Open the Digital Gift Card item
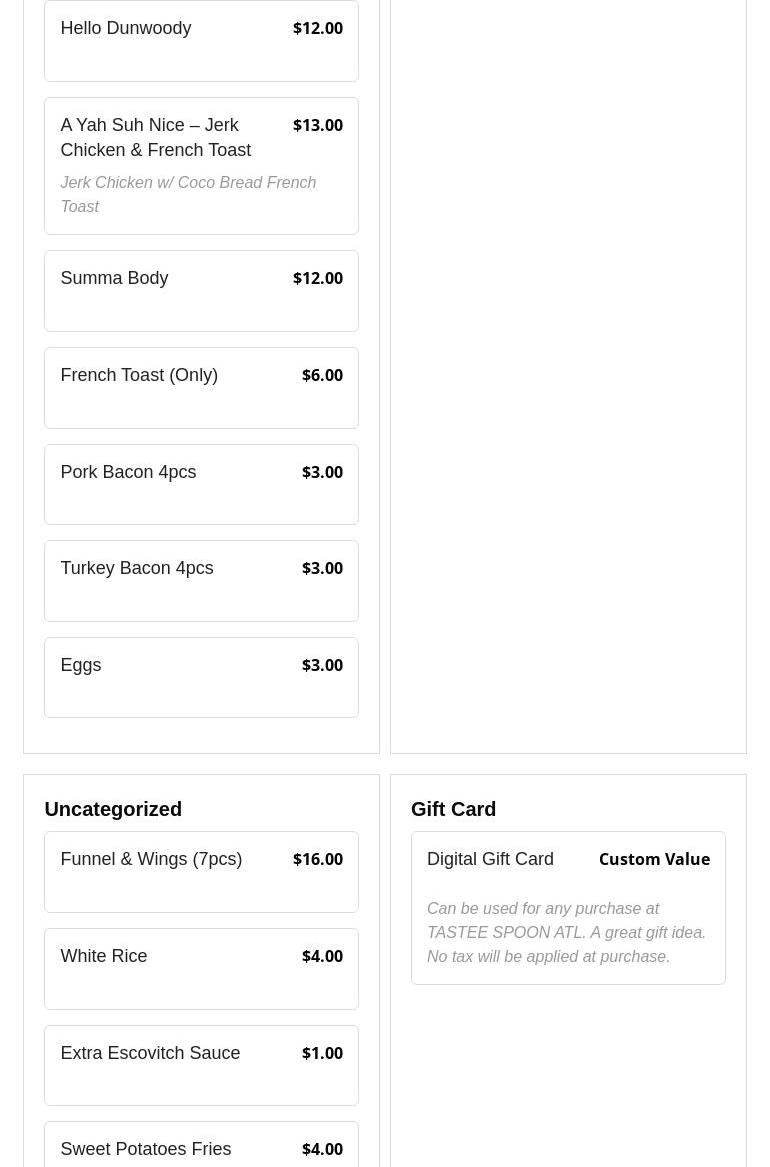 490,860
